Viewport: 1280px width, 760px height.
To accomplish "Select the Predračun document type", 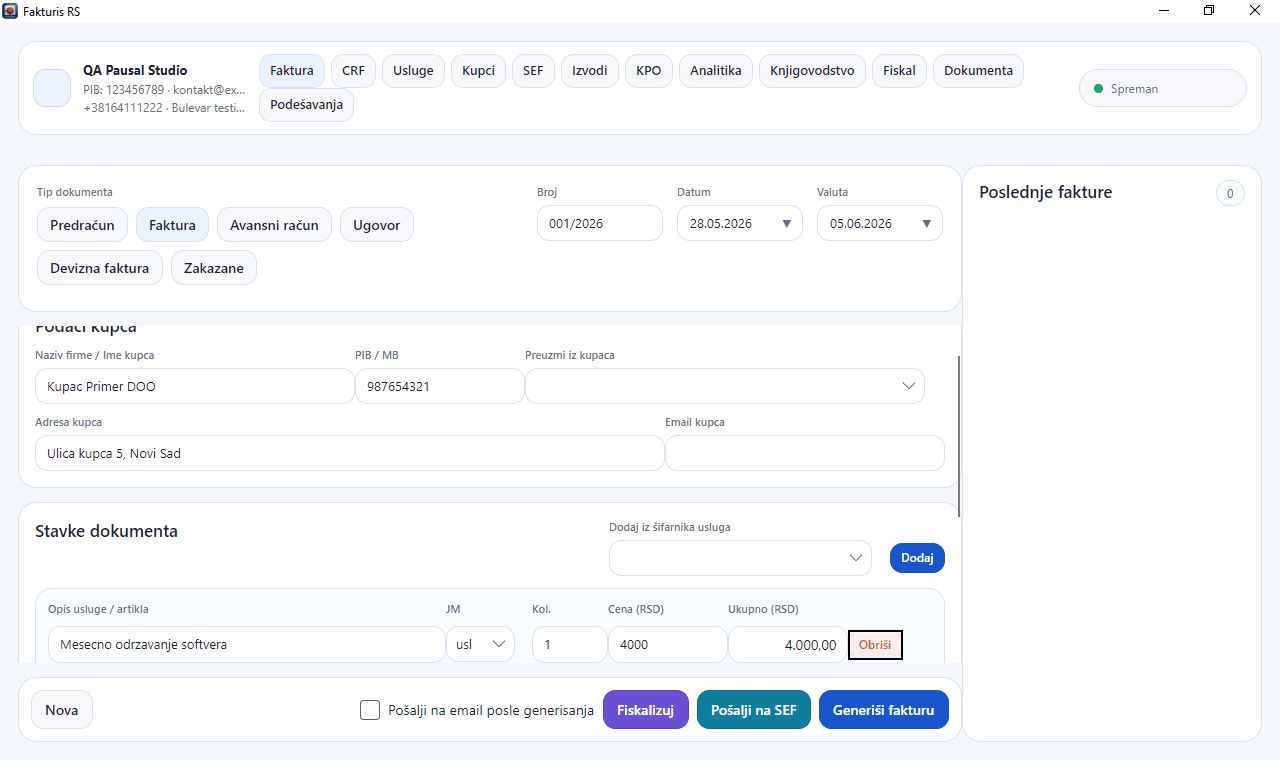I will (82, 225).
